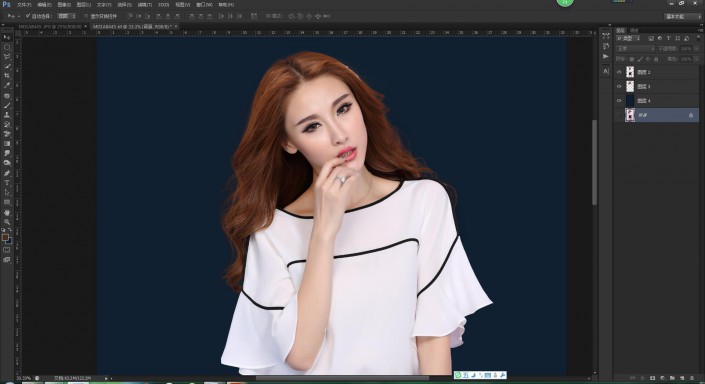Choose the Clone Stamp tool
The height and width of the screenshot is (384, 705).
[x=7, y=115]
